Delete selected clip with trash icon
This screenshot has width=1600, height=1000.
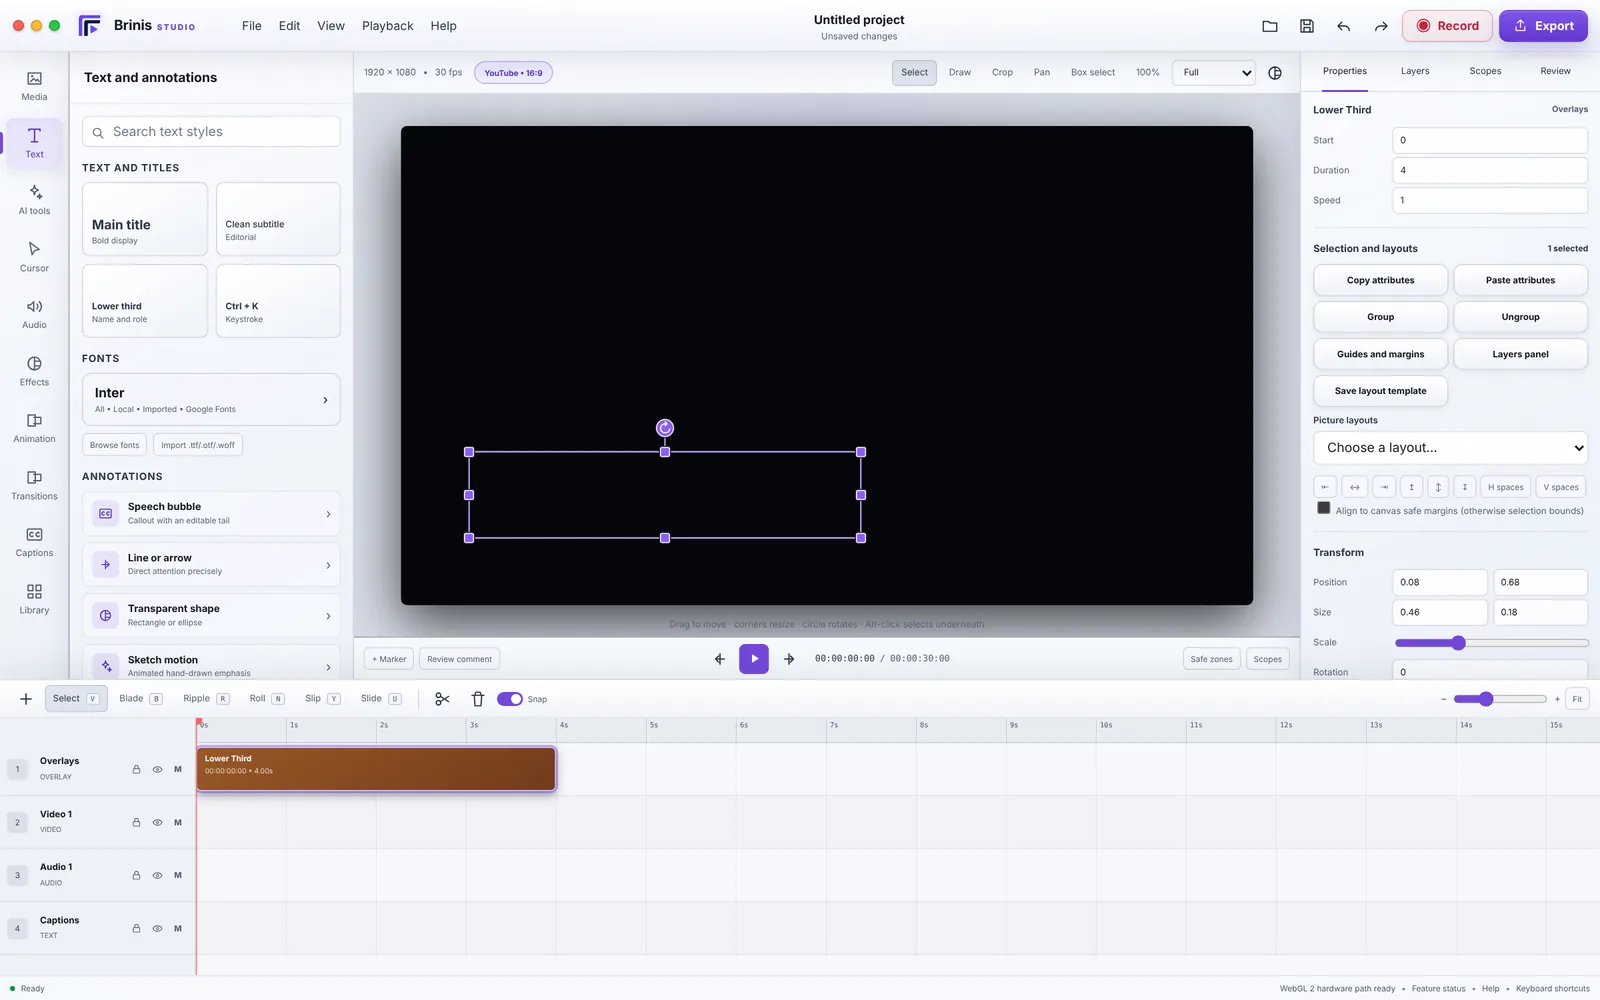tap(478, 699)
